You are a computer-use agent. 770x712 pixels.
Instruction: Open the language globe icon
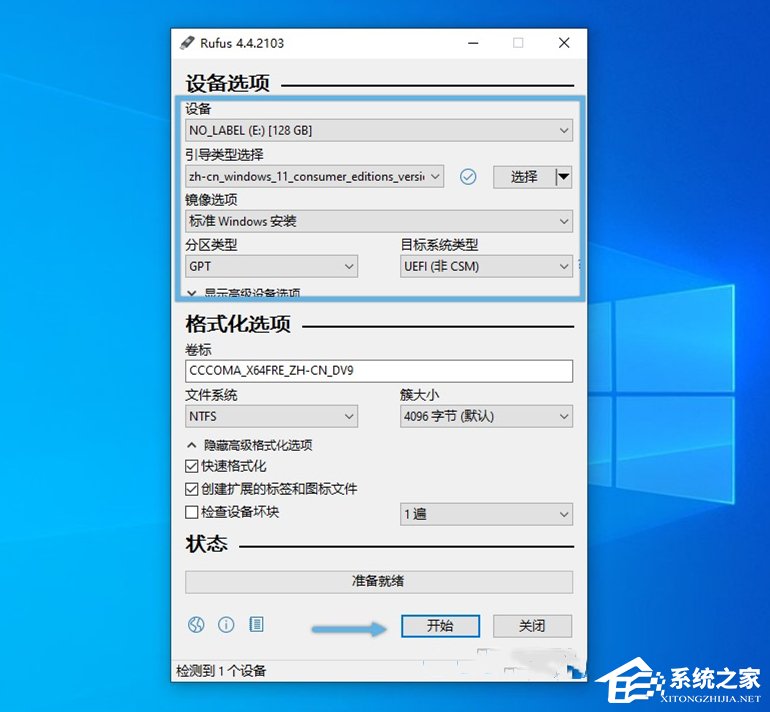[196, 625]
